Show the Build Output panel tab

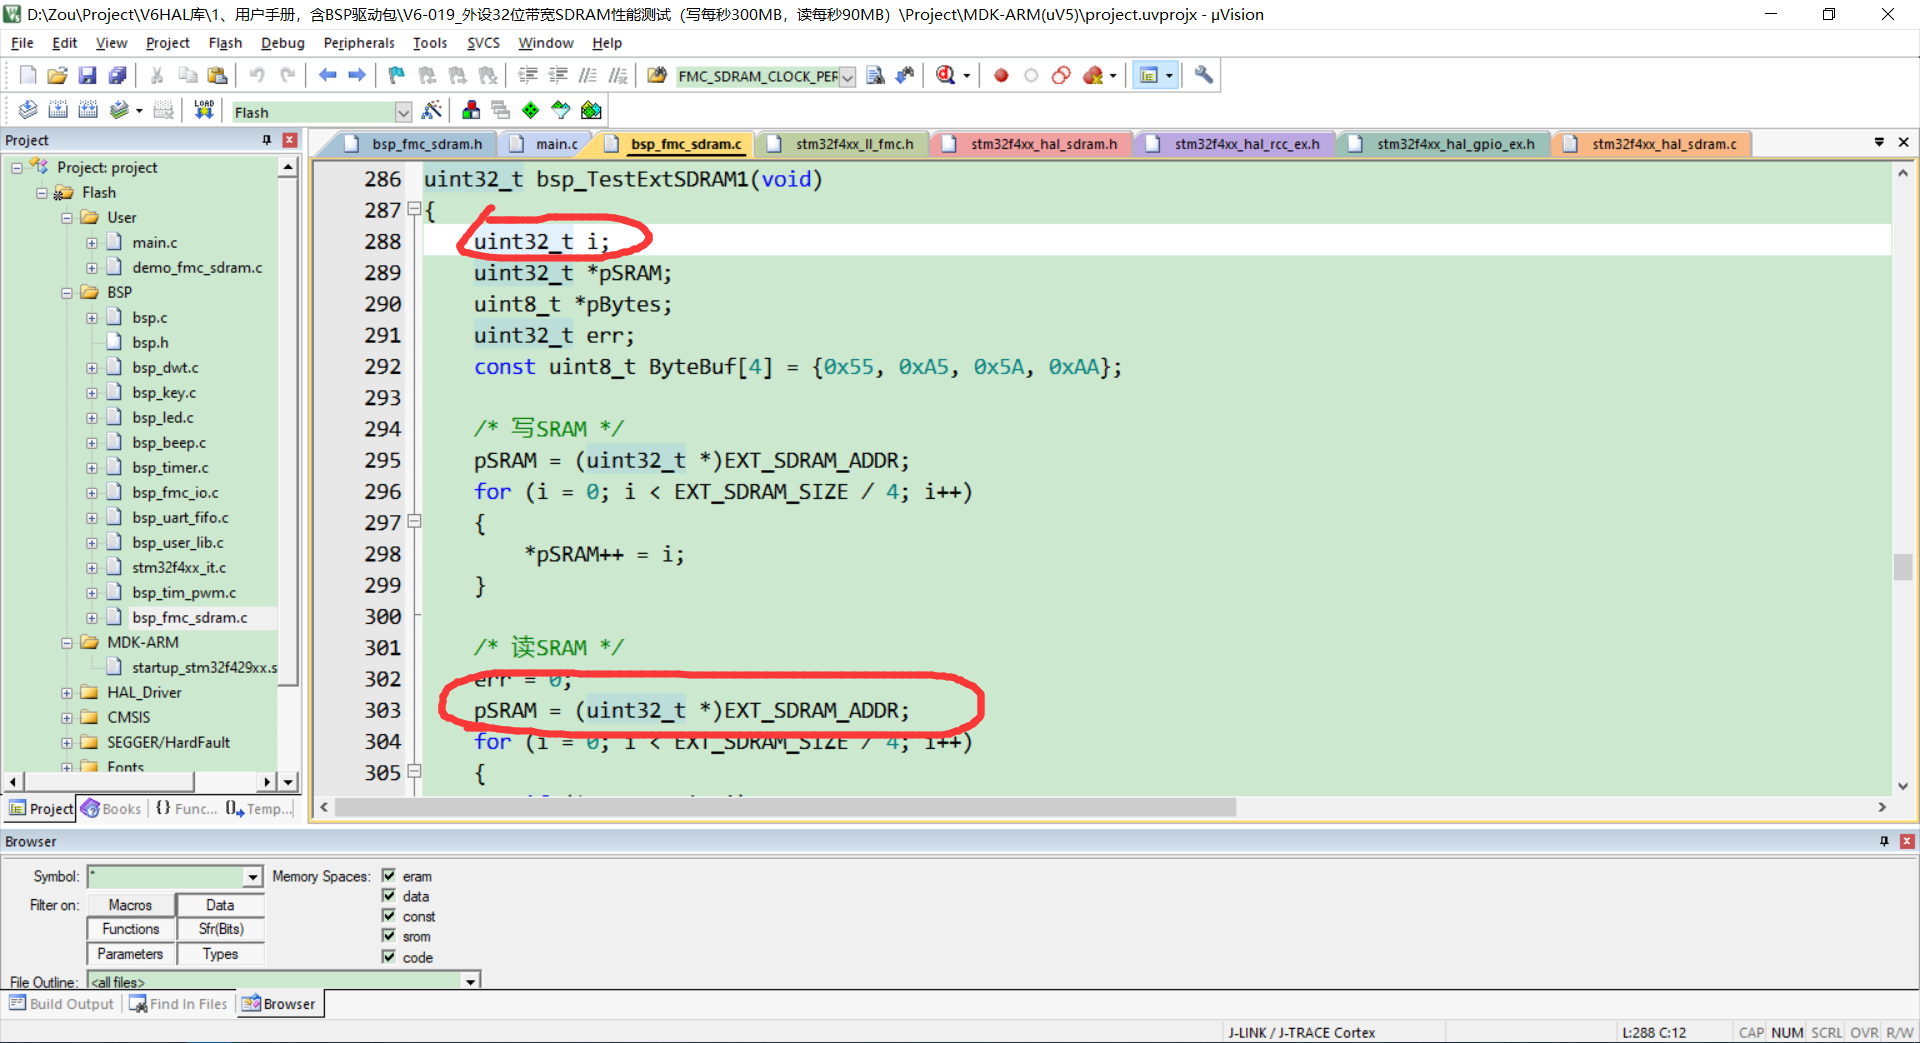[x=62, y=1004]
